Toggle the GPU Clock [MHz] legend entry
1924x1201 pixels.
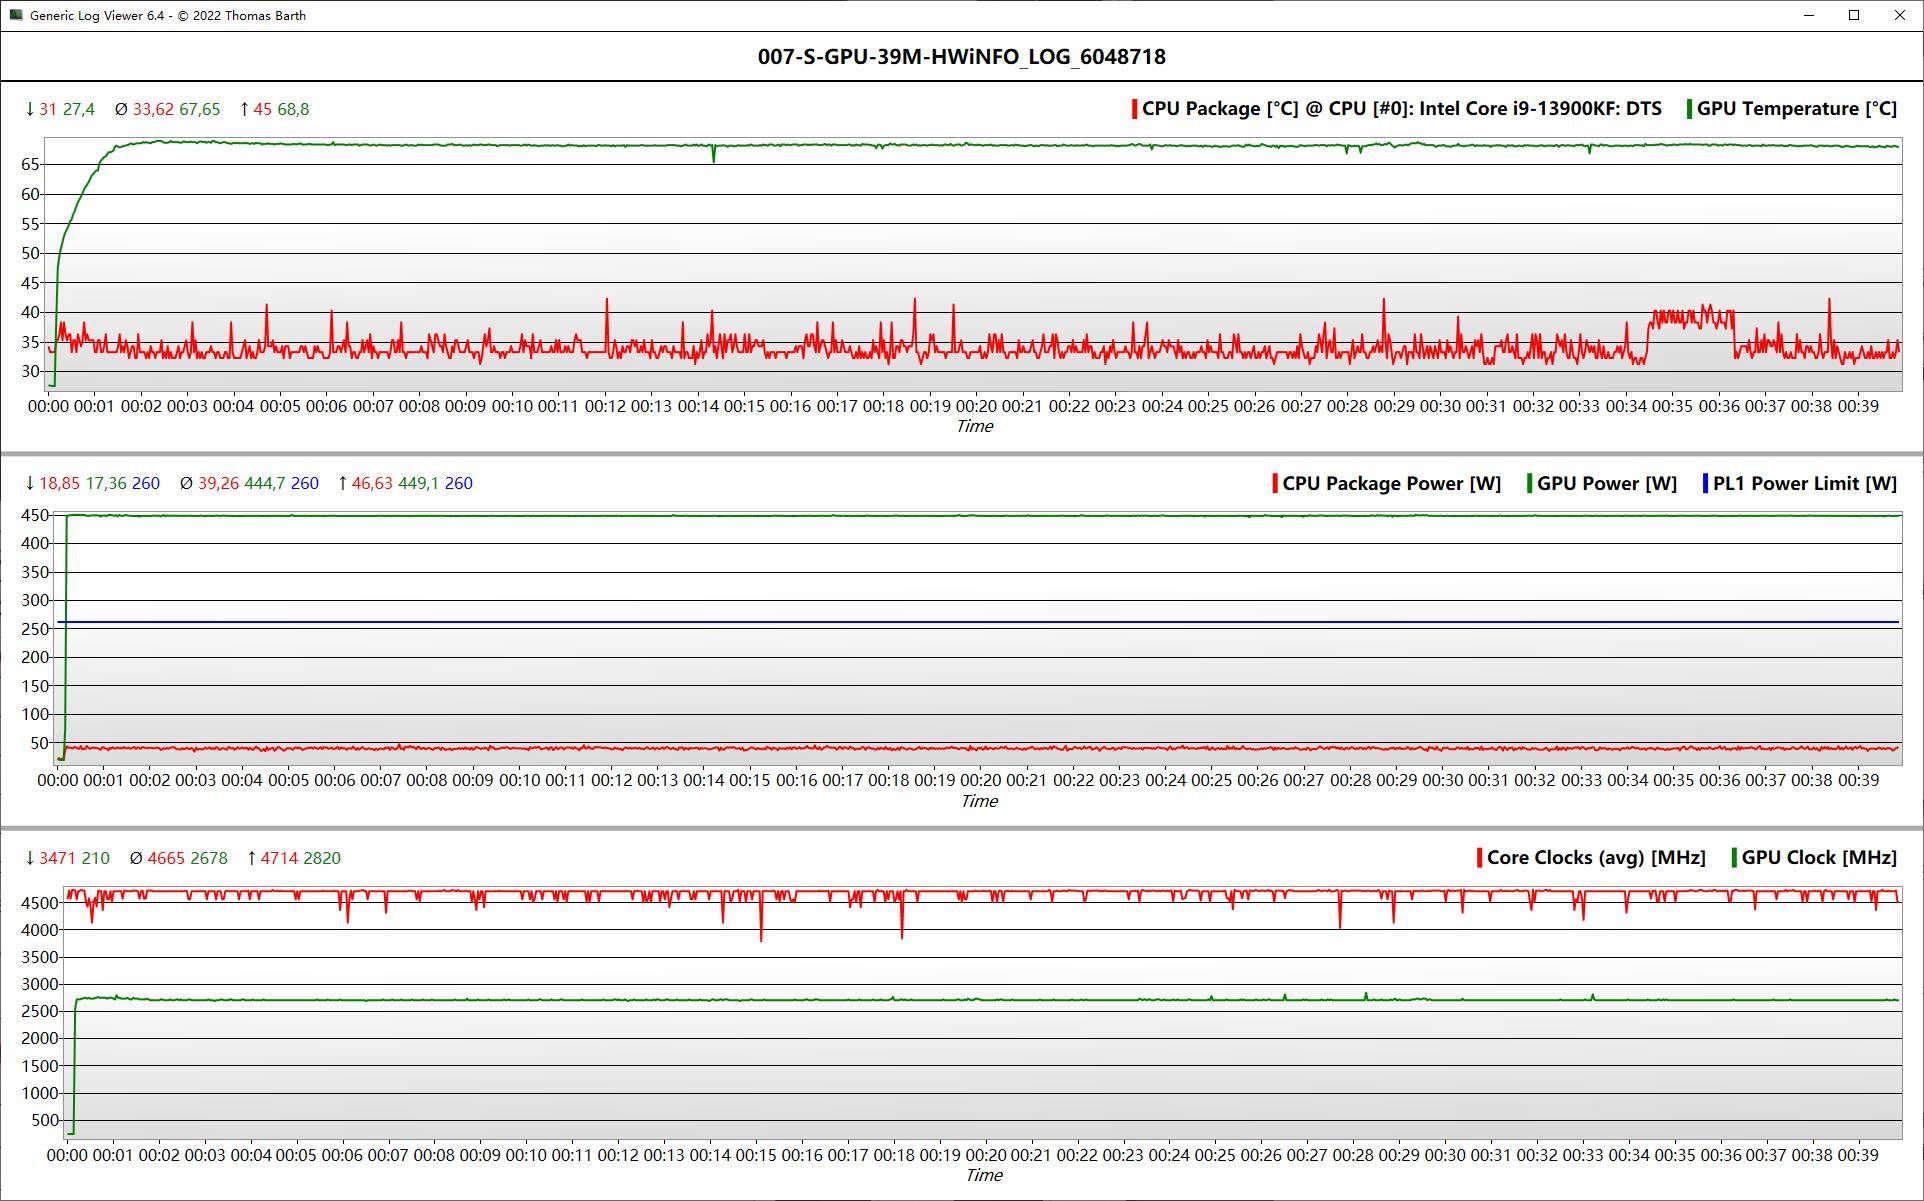pyautogui.click(x=1818, y=858)
